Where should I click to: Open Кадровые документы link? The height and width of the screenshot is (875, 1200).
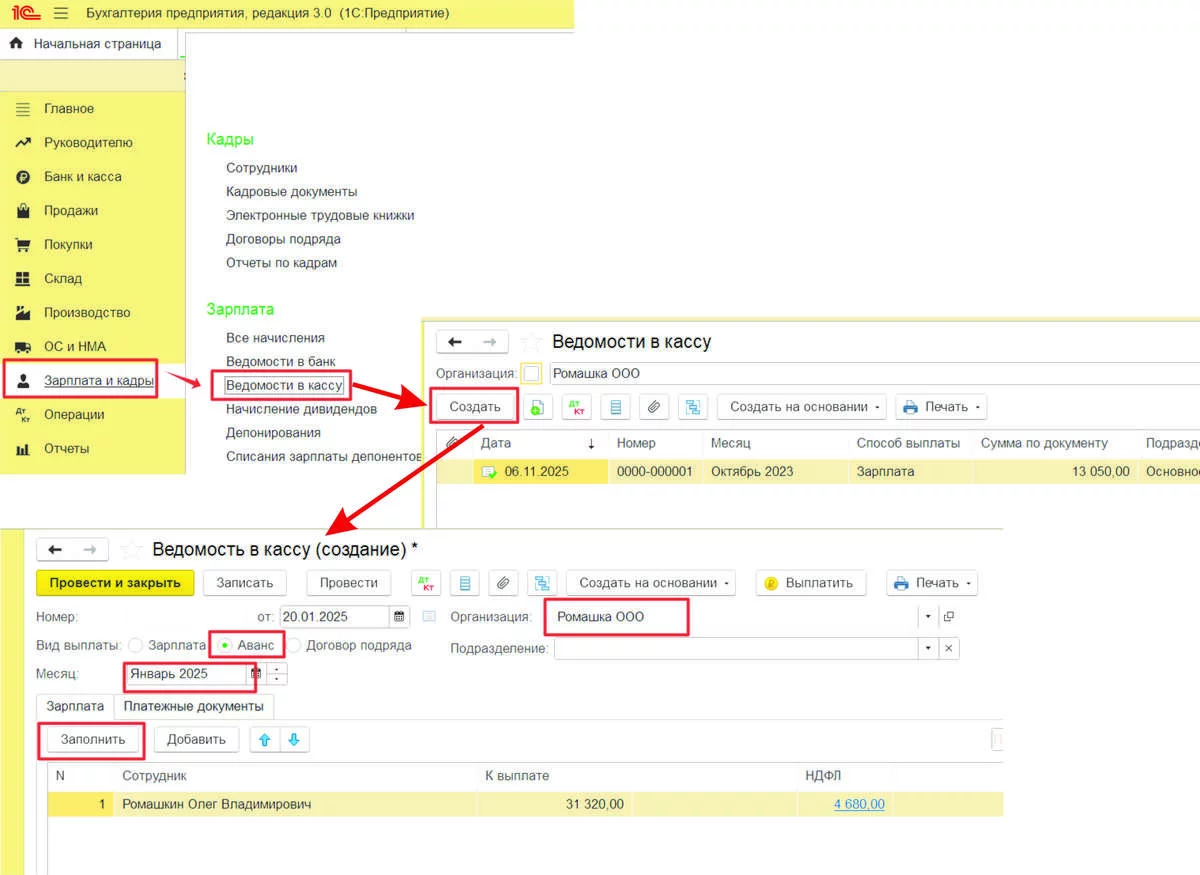click(292, 191)
